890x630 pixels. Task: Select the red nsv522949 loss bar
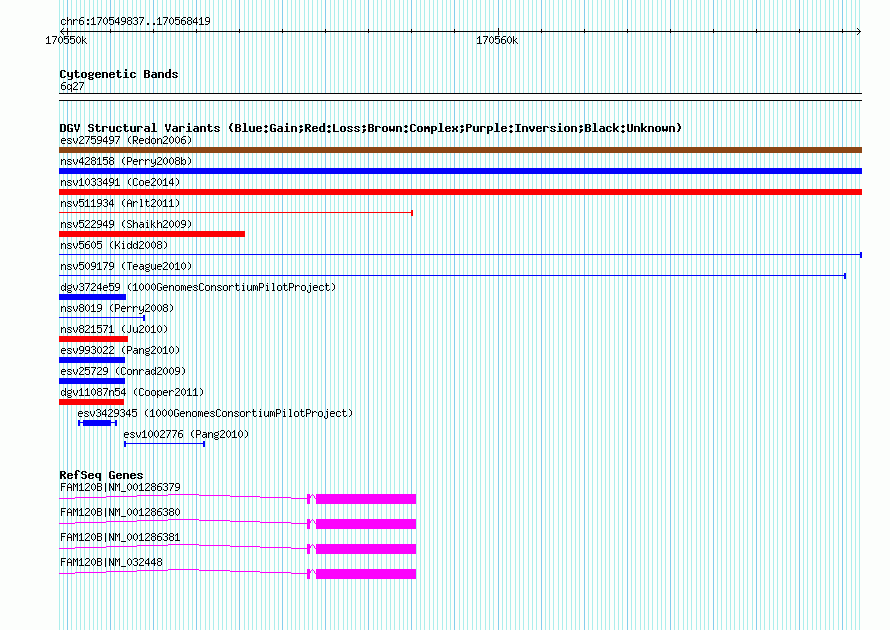pos(152,234)
